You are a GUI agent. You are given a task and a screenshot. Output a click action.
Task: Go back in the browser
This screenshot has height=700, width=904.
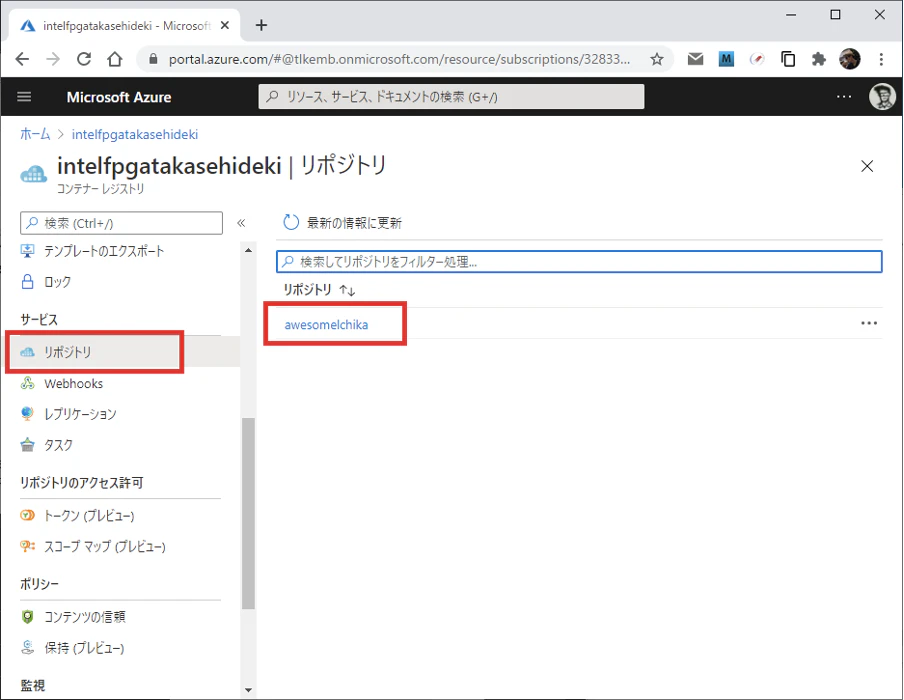(22, 59)
